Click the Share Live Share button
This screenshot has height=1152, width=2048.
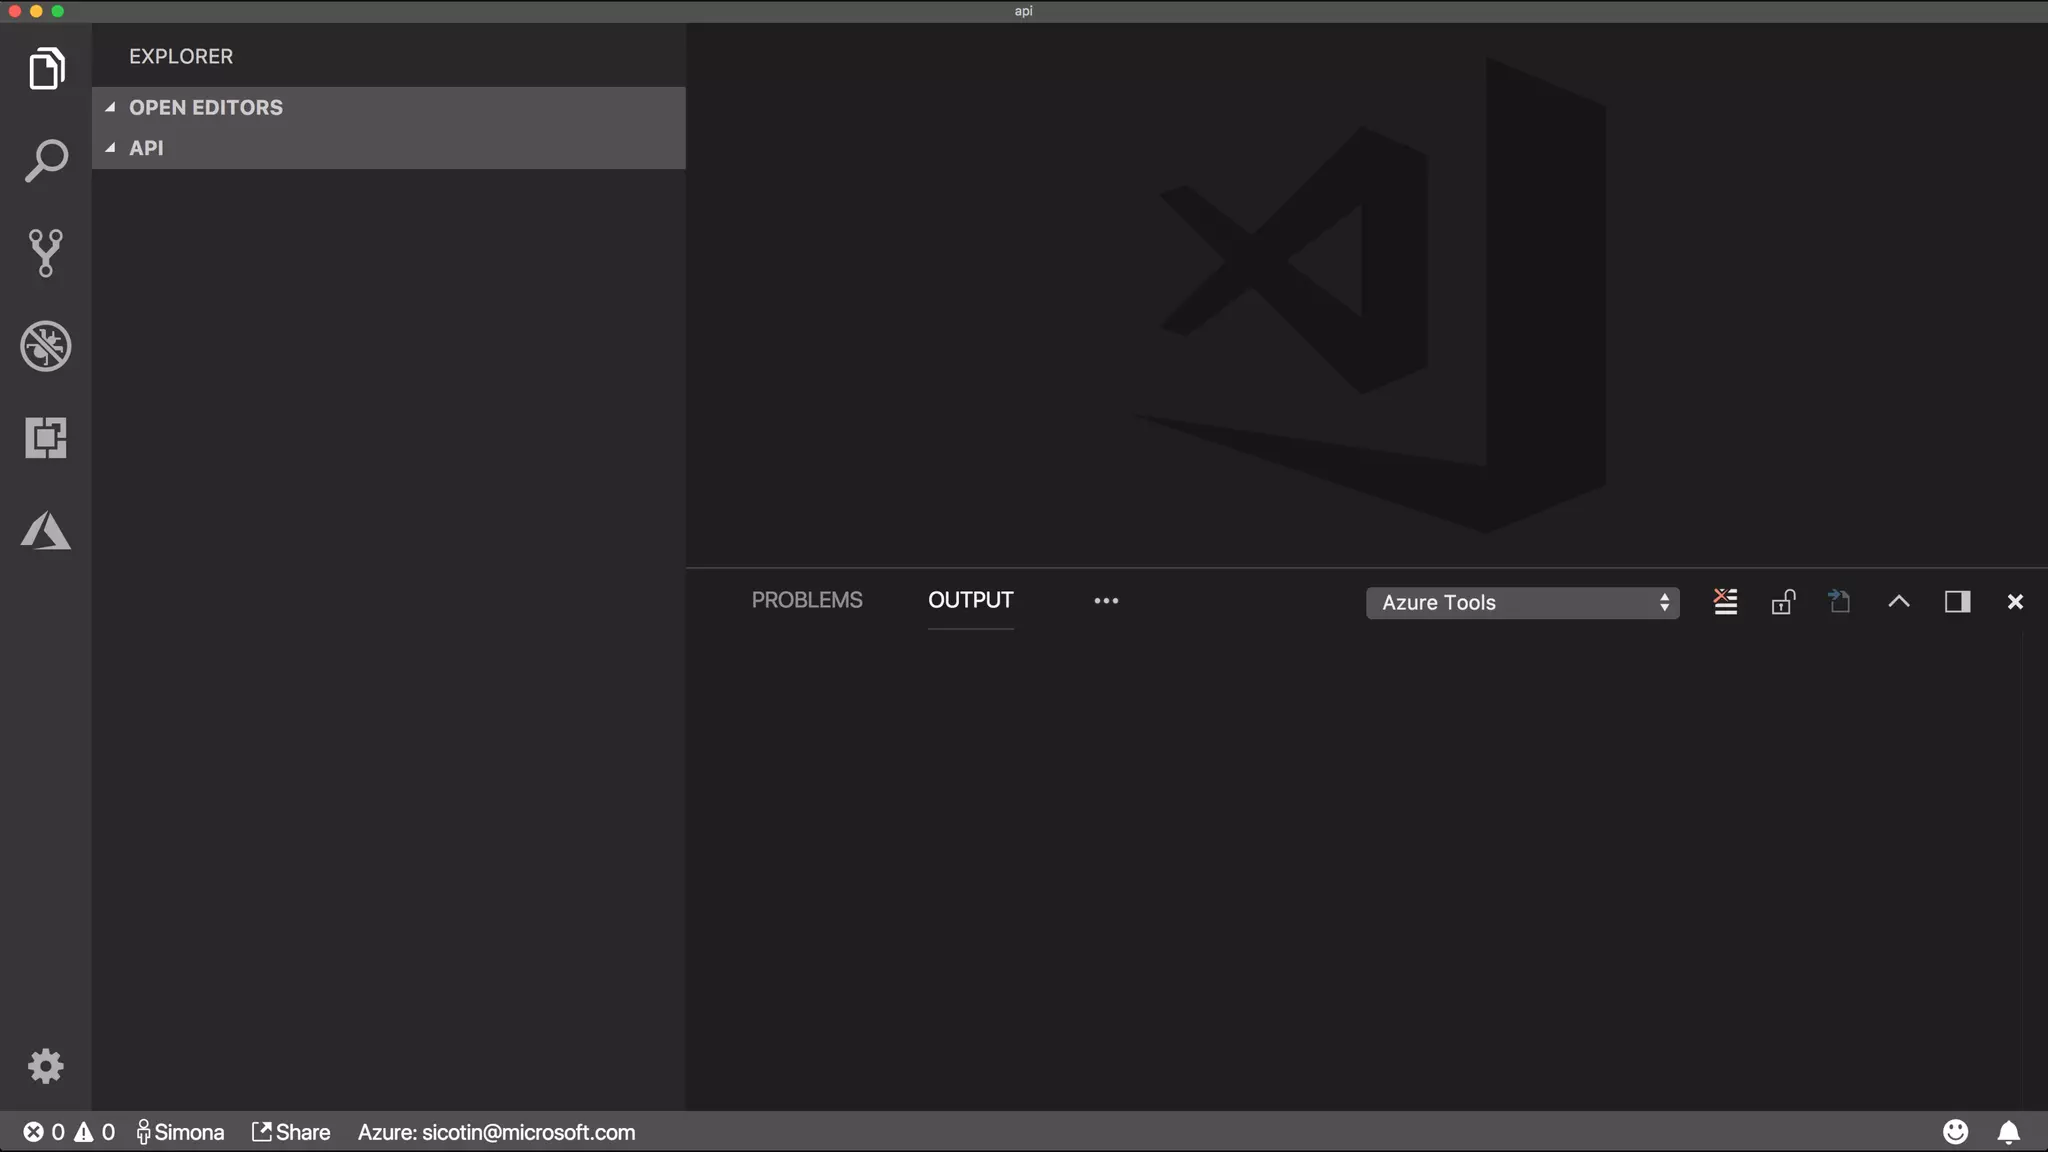[291, 1132]
